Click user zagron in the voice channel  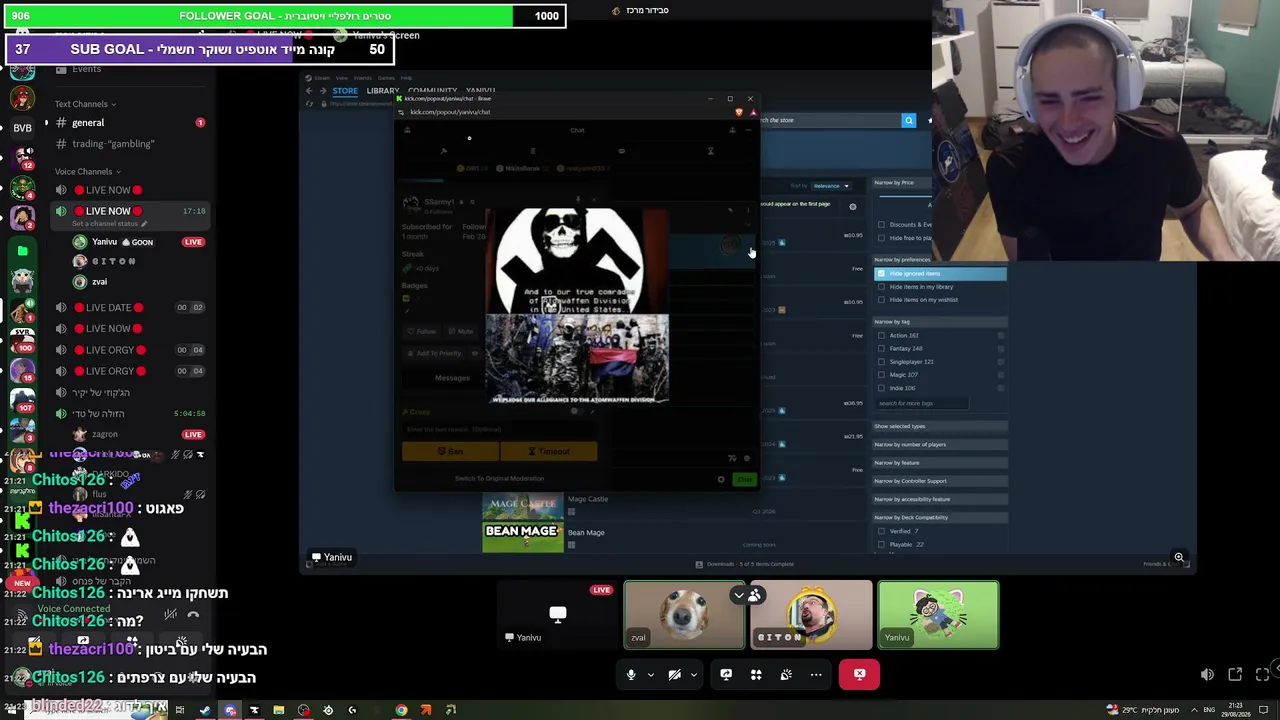tap(104, 435)
